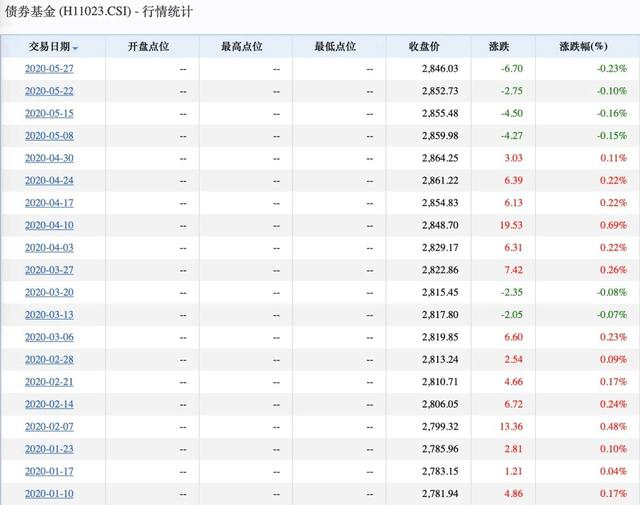Viewport: 640px width, 505px height.
Task: Select the change value -6.70
Action: pyautogui.click(x=512, y=69)
